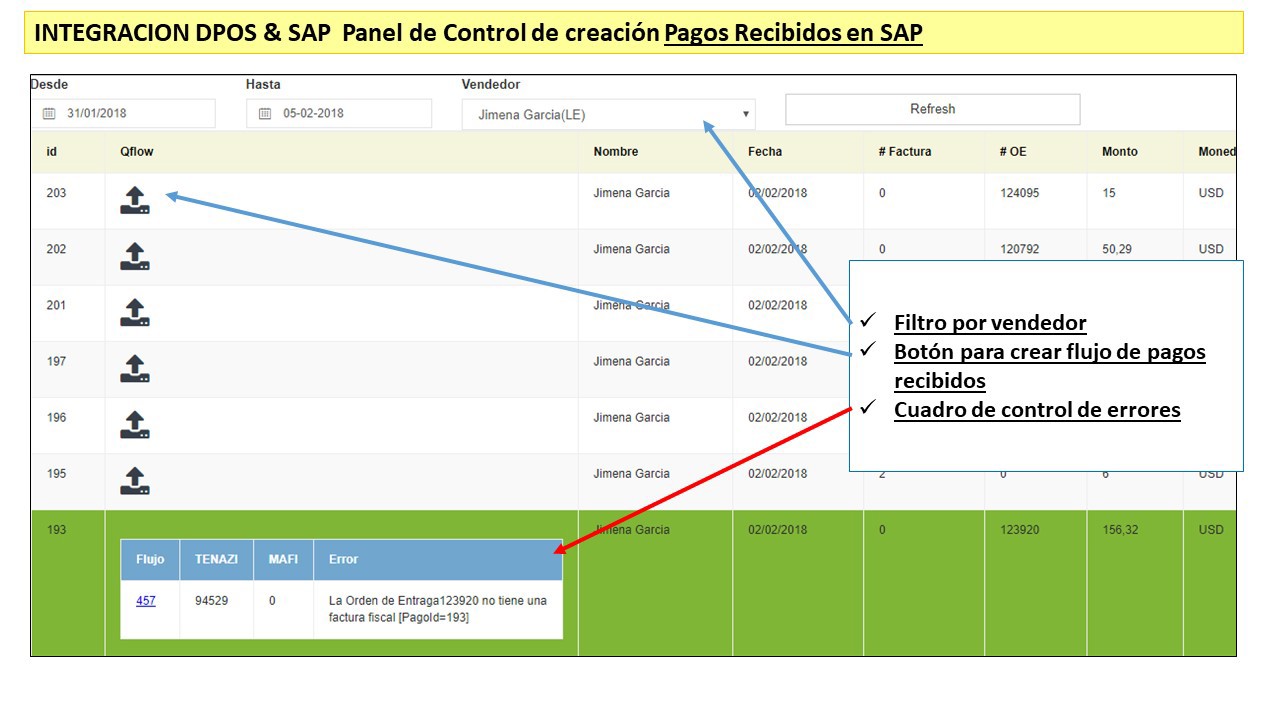
Task: Select the # Factura column header
Action: coord(905,152)
